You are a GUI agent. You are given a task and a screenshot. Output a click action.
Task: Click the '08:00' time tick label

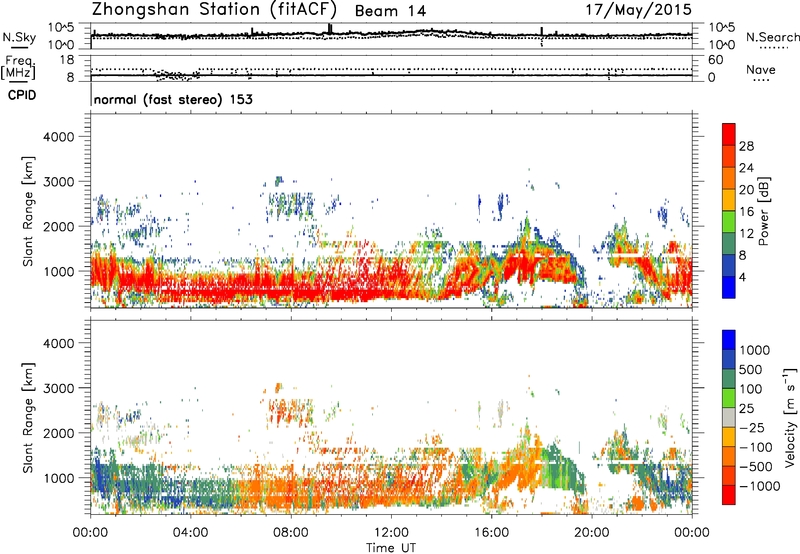pyautogui.click(x=291, y=533)
